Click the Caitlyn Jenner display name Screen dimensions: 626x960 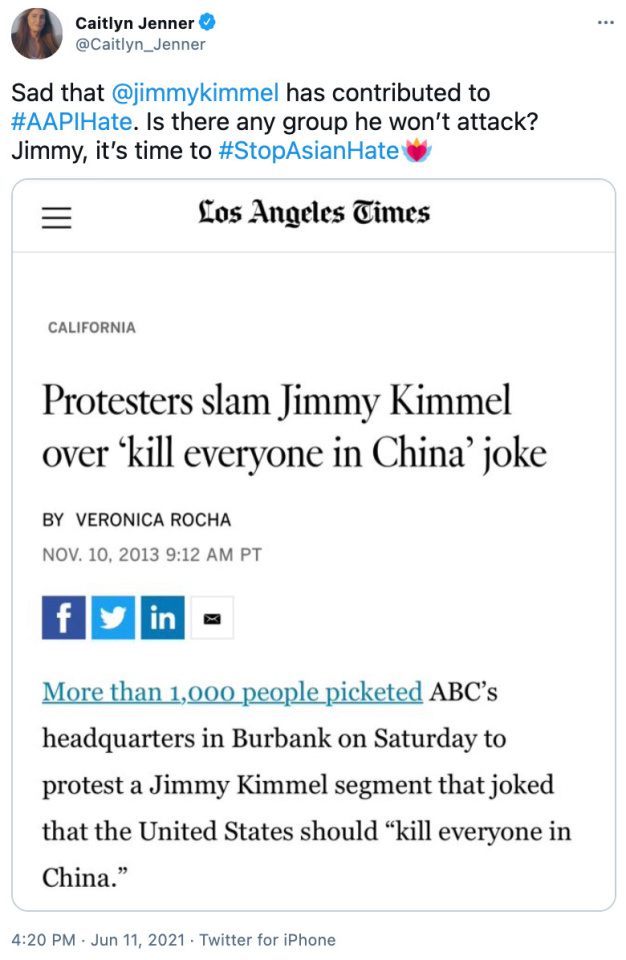tap(134, 23)
